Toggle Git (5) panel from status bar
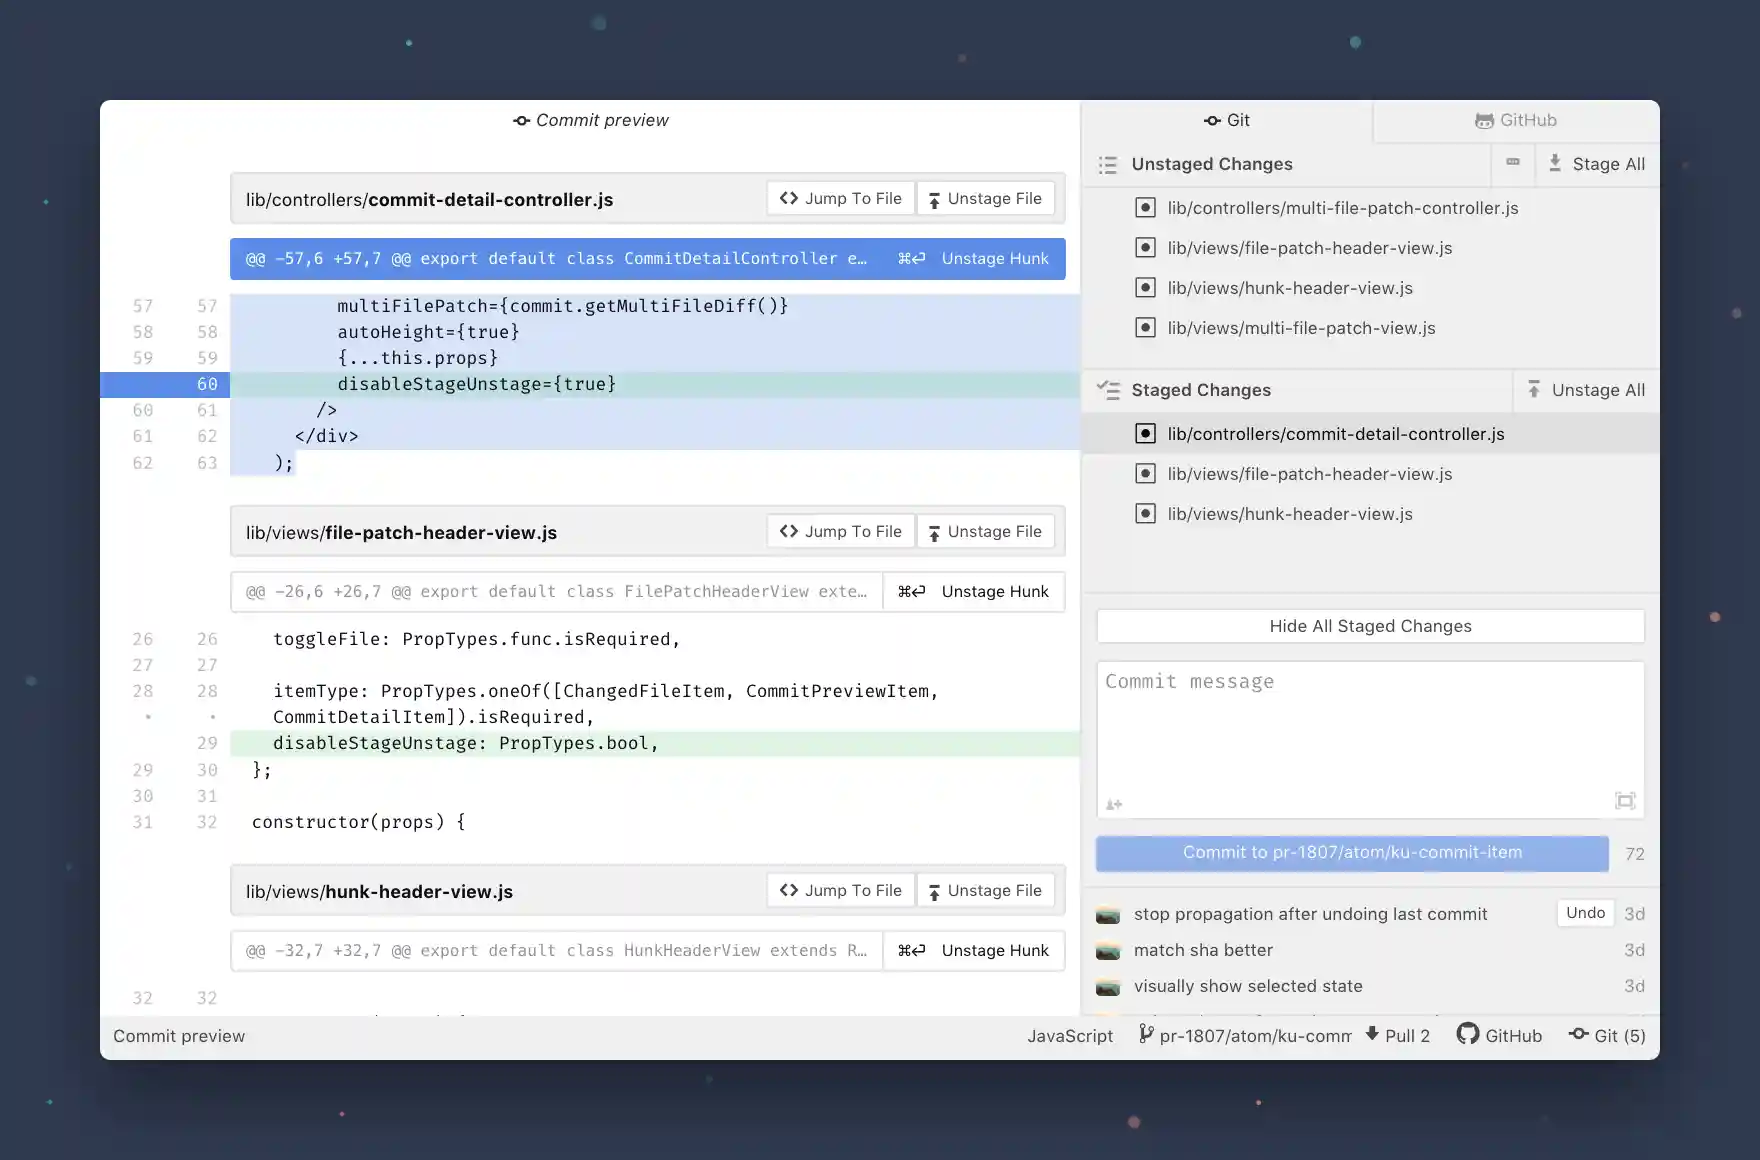This screenshot has width=1760, height=1160. click(1607, 1036)
